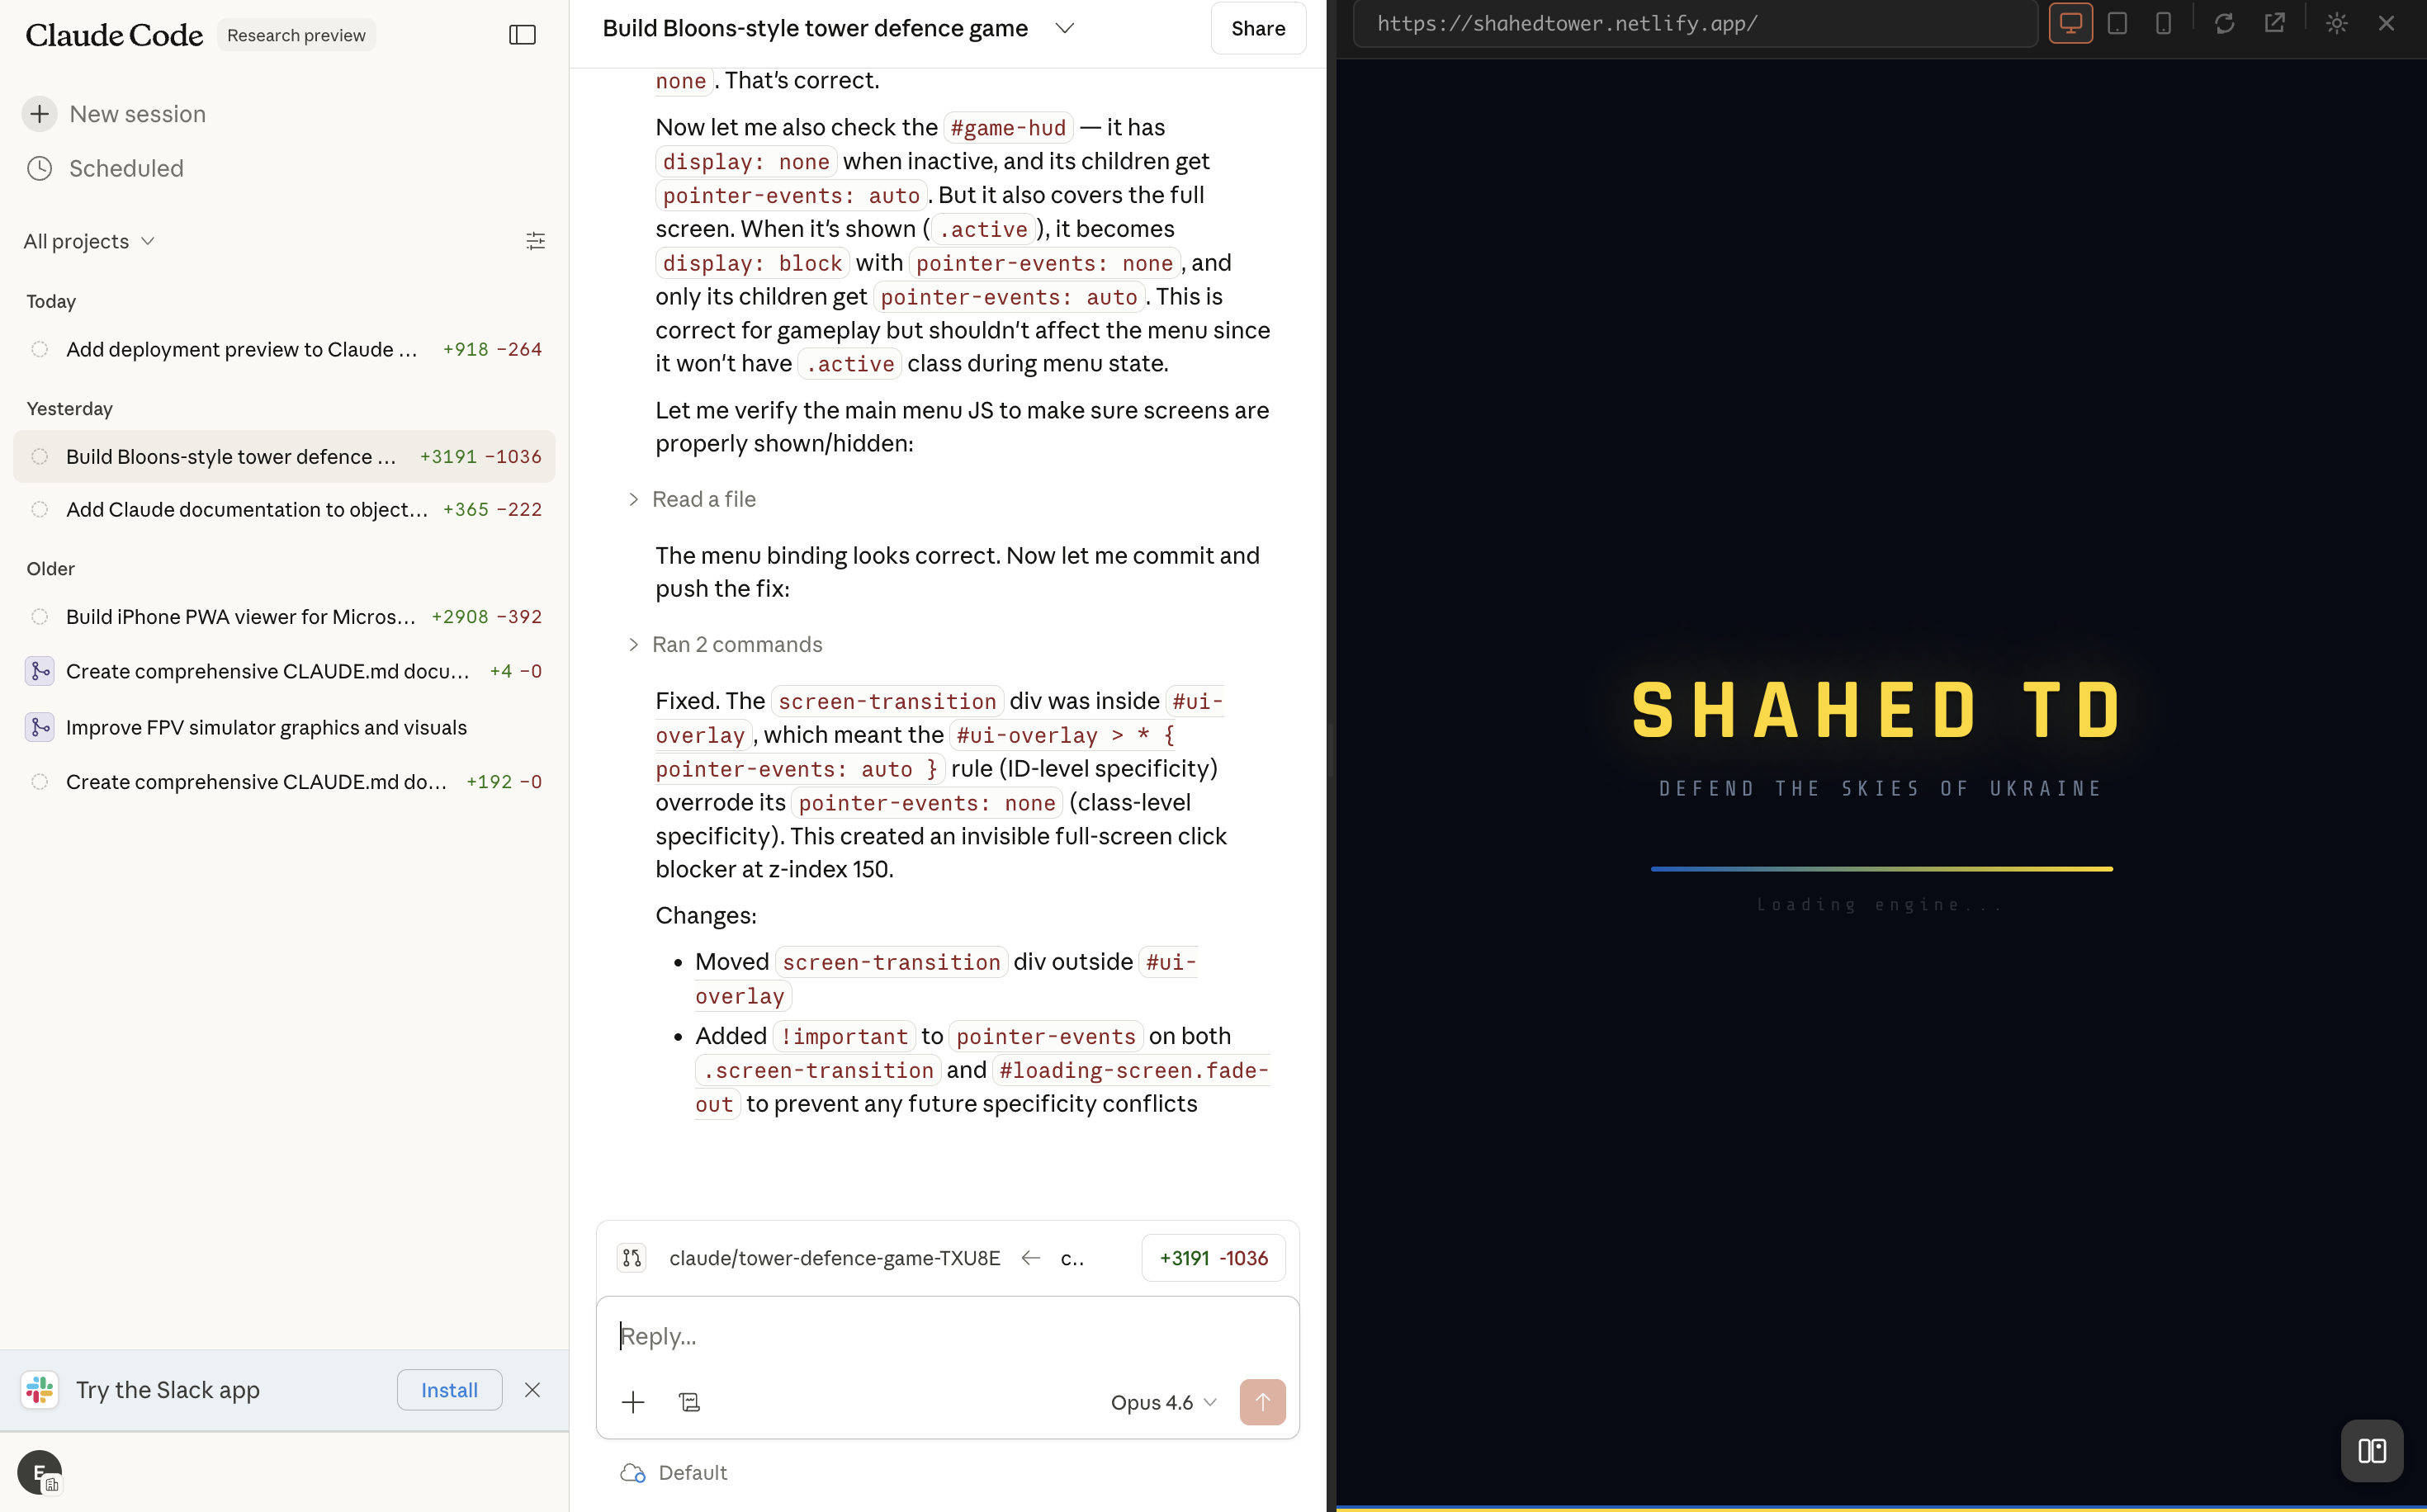Click the Share button
Screen dimensions: 2427x1512
[1257, 28]
